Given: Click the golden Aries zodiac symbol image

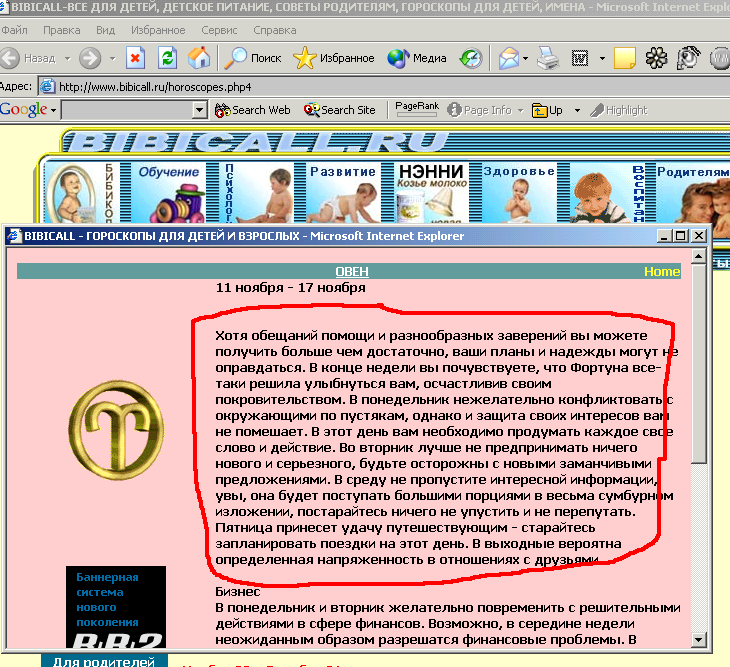Looking at the screenshot, I should coord(116,430).
